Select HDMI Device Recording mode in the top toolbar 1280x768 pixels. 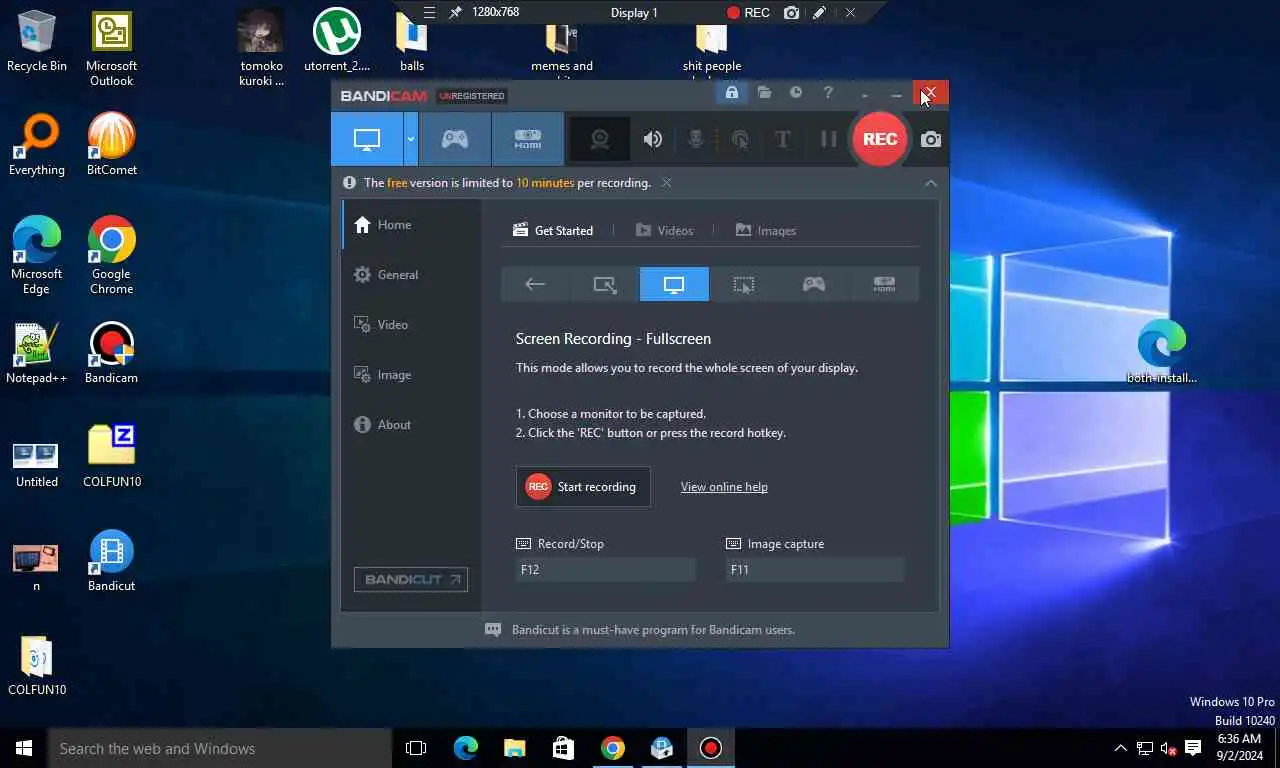528,139
